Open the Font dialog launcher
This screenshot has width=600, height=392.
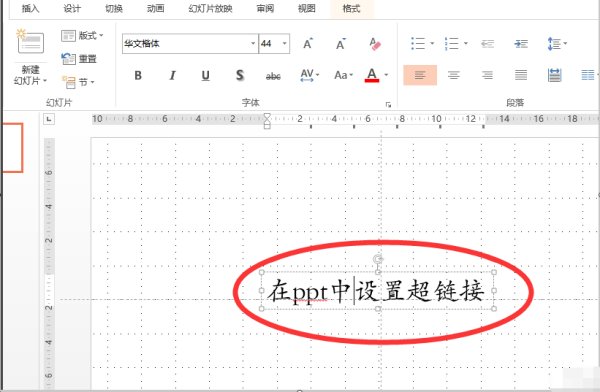tap(388, 105)
